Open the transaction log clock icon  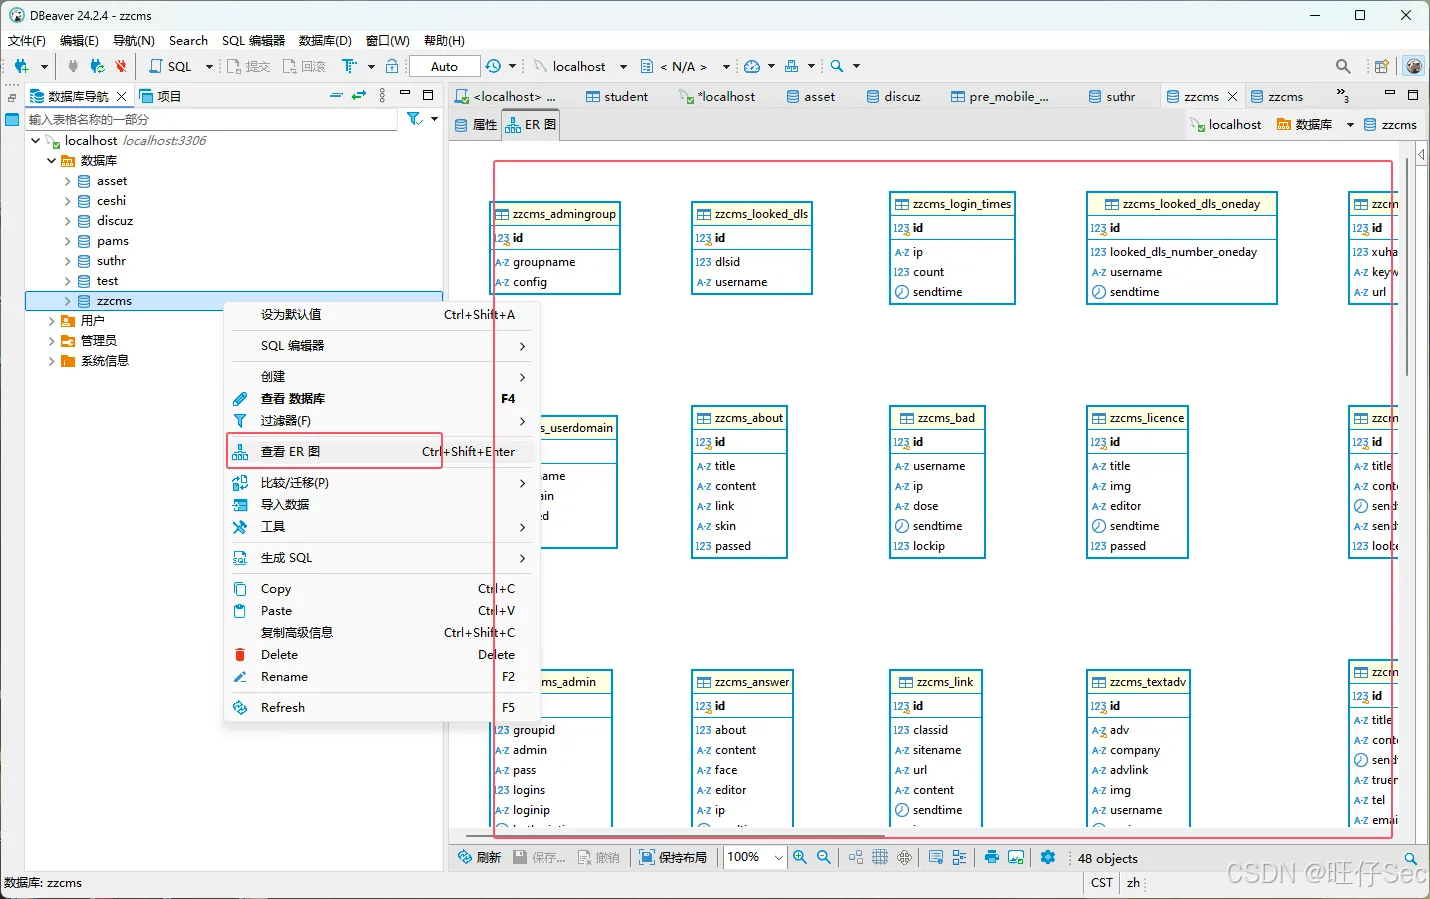pos(493,66)
